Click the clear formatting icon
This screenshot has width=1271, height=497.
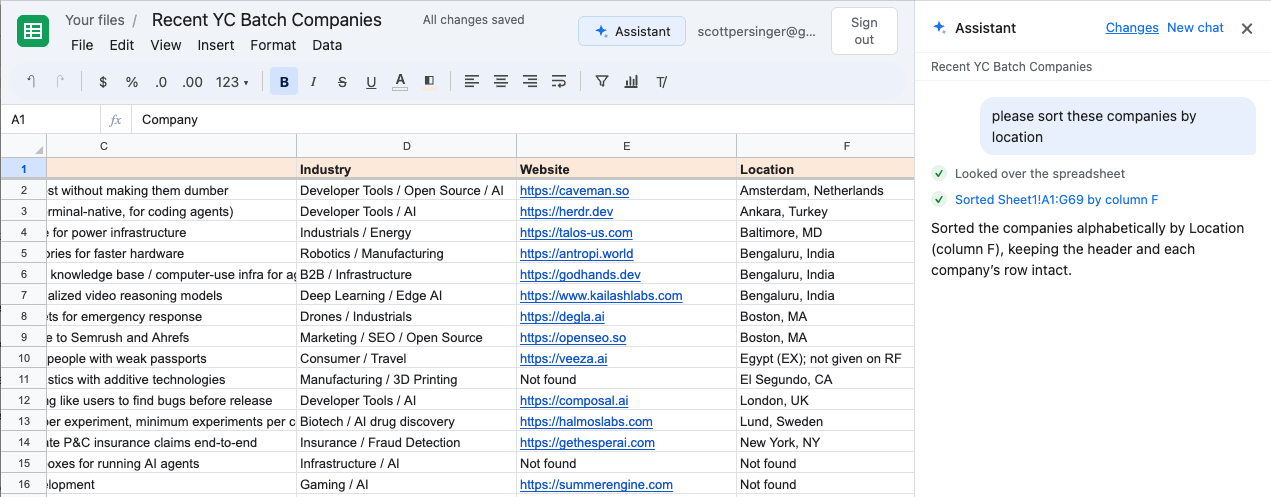(x=661, y=82)
